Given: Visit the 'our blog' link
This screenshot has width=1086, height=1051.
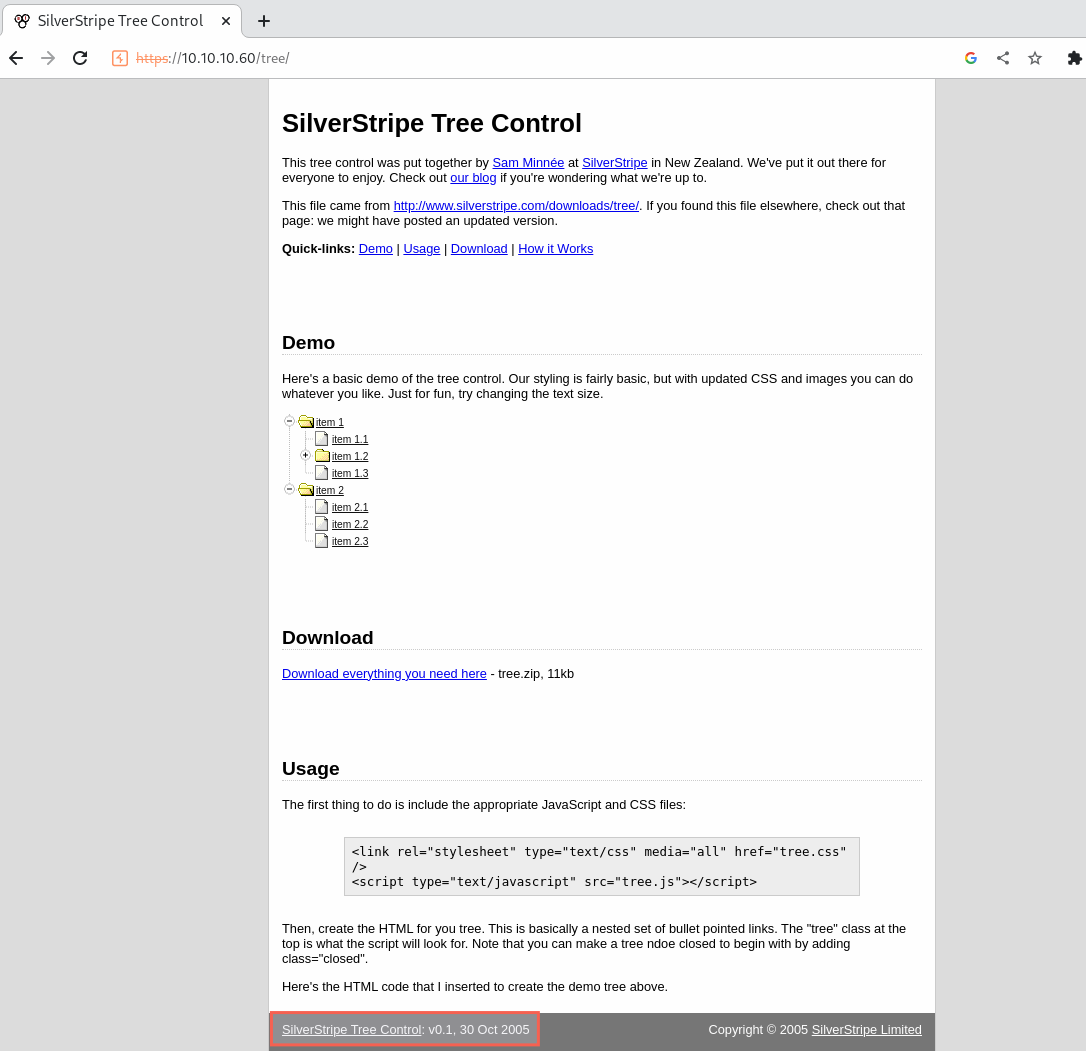Looking at the screenshot, I should pyautogui.click(x=473, y=178).
